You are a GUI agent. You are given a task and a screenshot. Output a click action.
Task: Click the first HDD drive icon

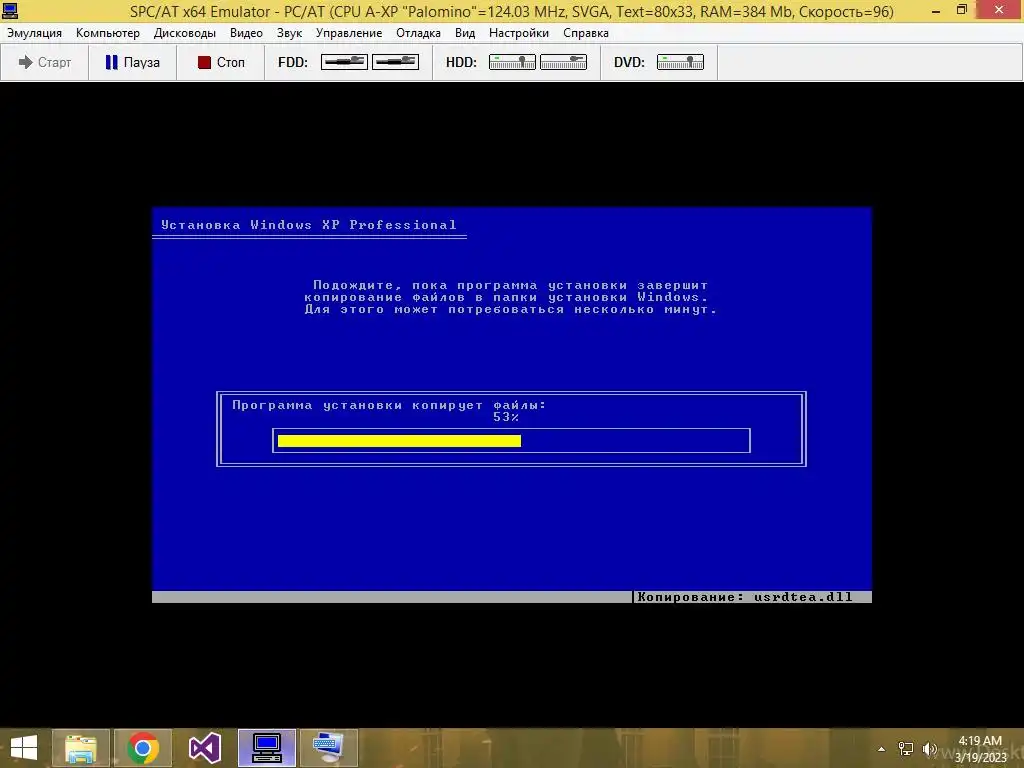(512, 61)
